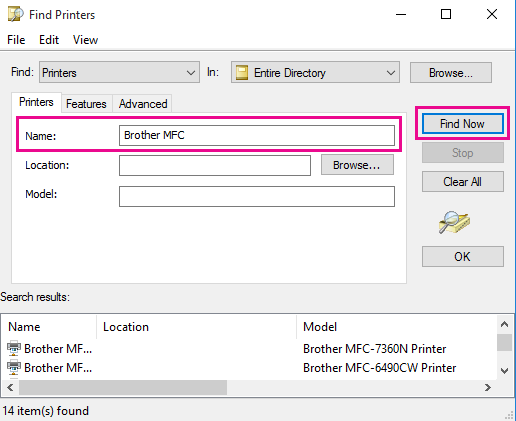The width and height of the screenshot is (516, 421).
Task: Click printer icon for Brother MFC-6490CW row
Action: [x=14, y=367]
